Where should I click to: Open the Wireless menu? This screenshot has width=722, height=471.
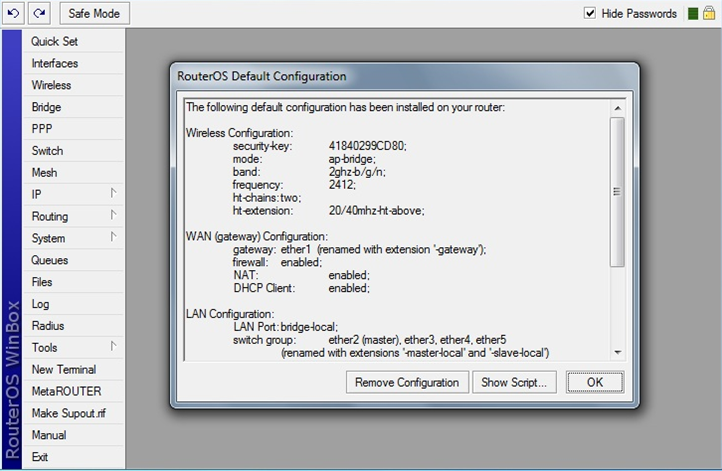pos(74,85)
